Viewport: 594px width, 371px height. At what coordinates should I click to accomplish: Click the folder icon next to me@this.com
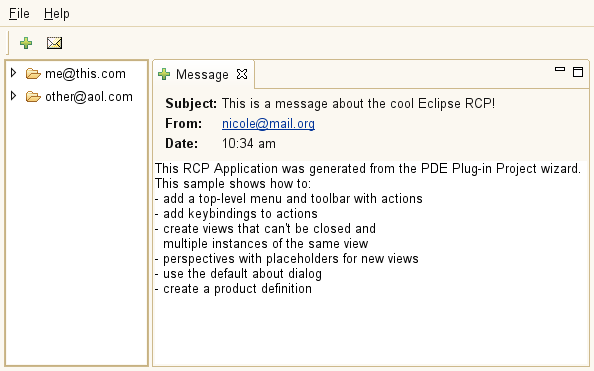point(33,74)
